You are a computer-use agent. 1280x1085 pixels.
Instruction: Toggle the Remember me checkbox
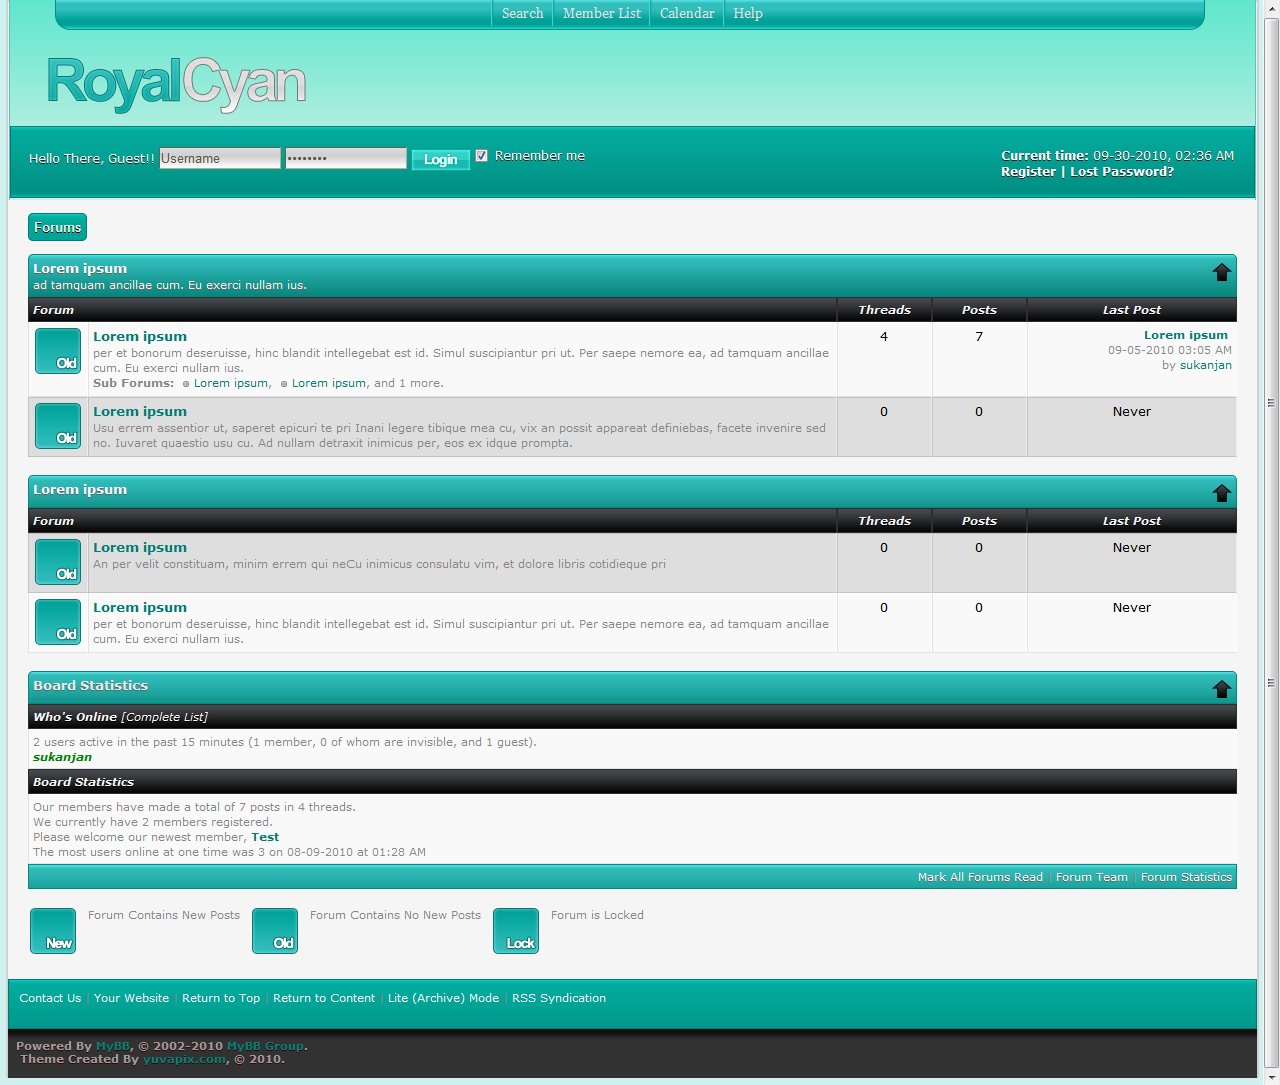point(482,156)
